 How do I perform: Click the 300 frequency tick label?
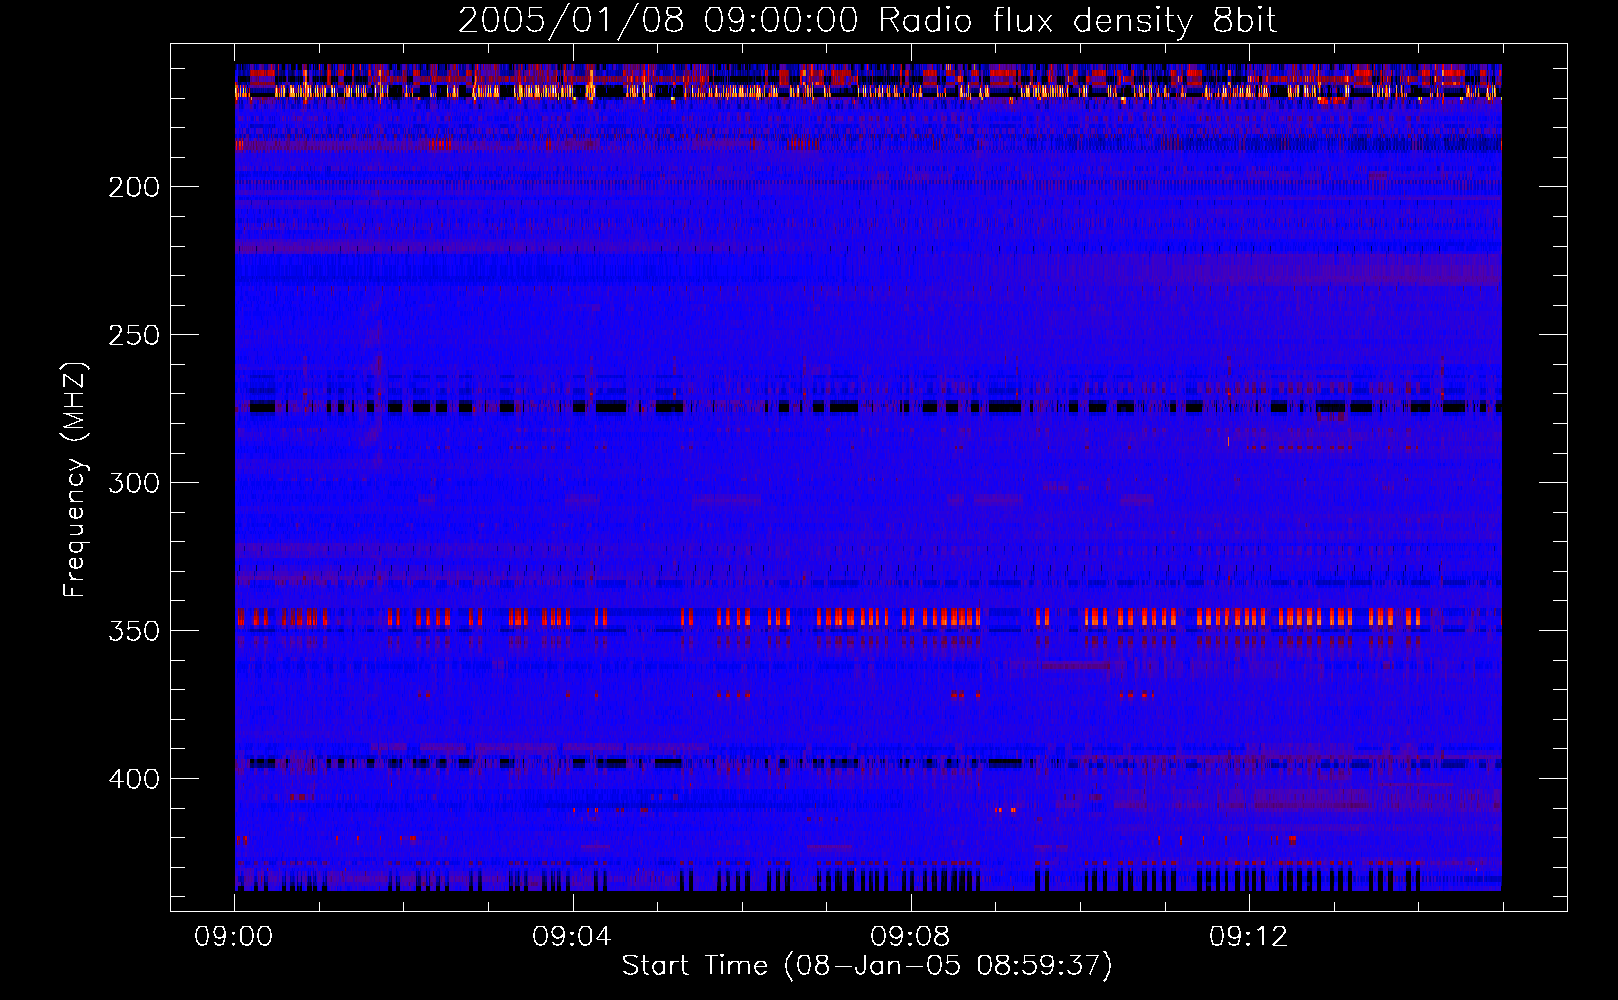tap(134, 483)
